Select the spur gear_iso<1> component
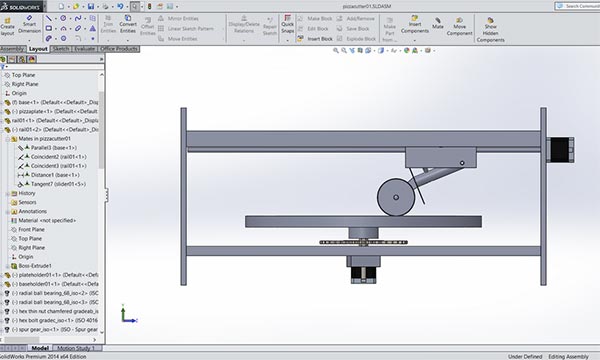This screenshot has height=360, width=600. point(51,330)
